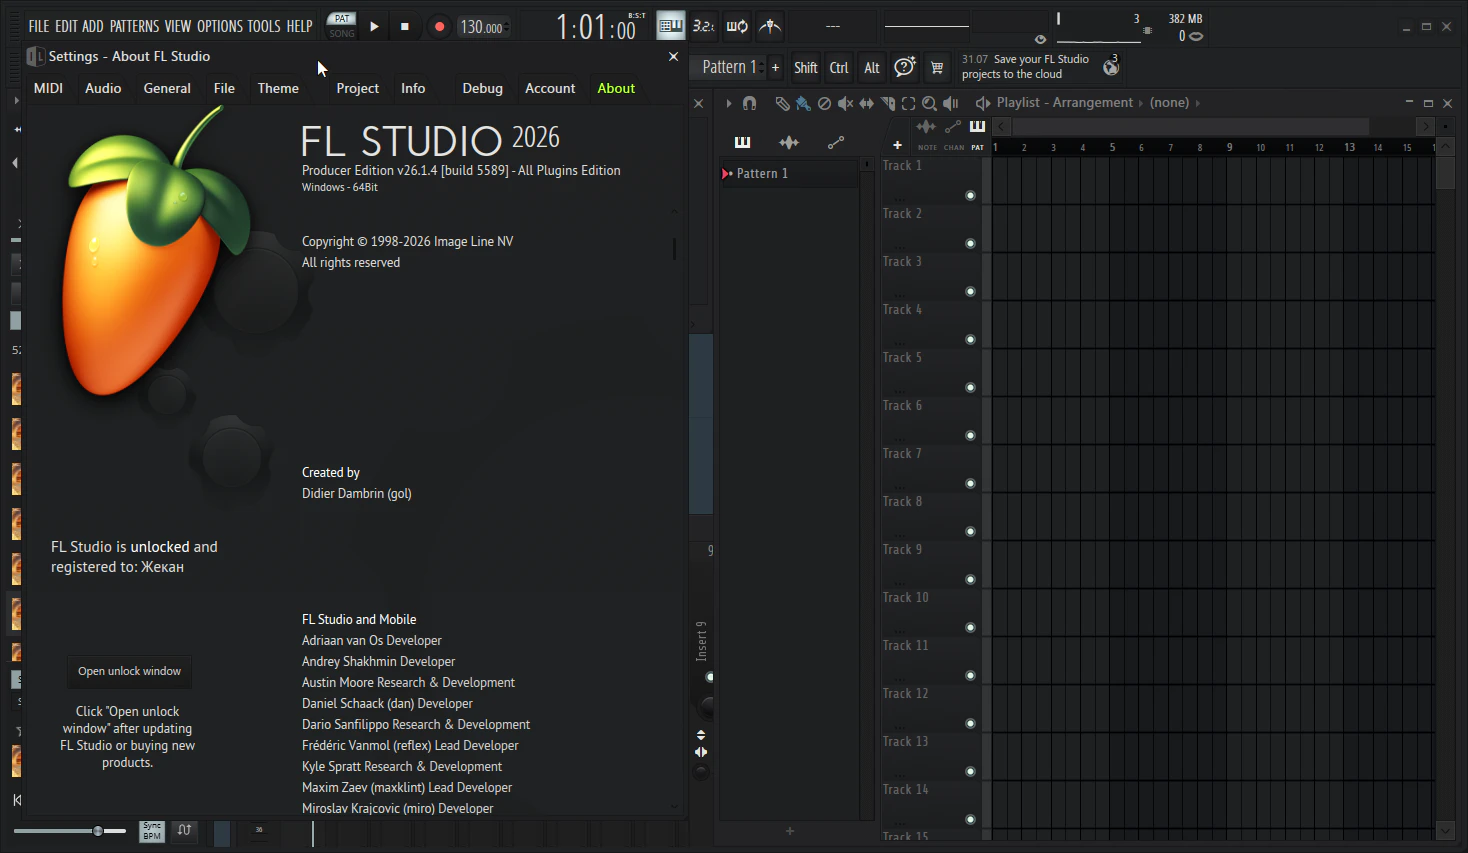This screenshot has height=853, width=1468.
Task: Mute Track 10 using its green dot
Action: click(x=970, y=627)
